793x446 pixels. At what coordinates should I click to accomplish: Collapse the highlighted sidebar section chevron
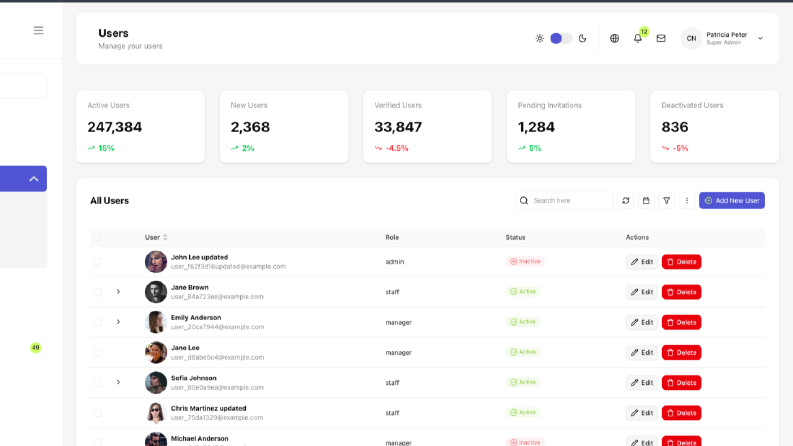(x=34, y=179)
